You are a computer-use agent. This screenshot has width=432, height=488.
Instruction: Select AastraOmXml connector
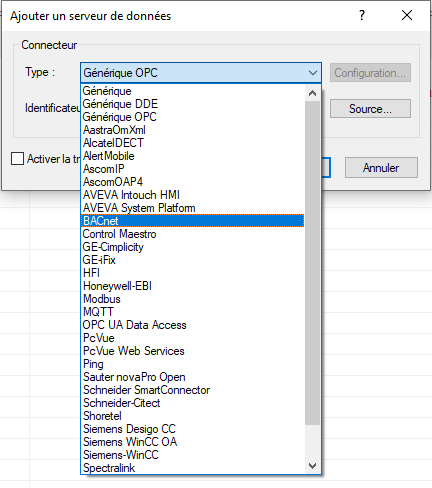point(193,130)
